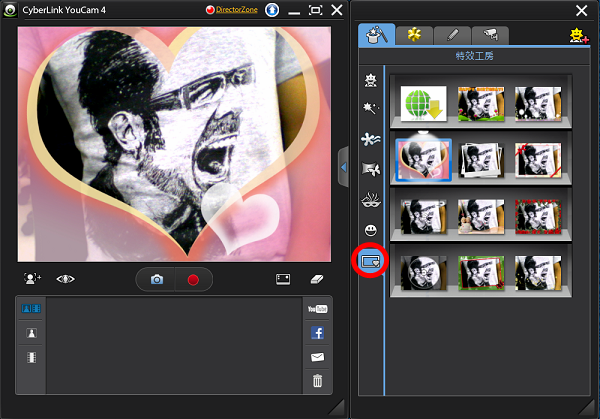Upload captured media to YouTube
The image size is (600, 419).
(x=317, y=309)
